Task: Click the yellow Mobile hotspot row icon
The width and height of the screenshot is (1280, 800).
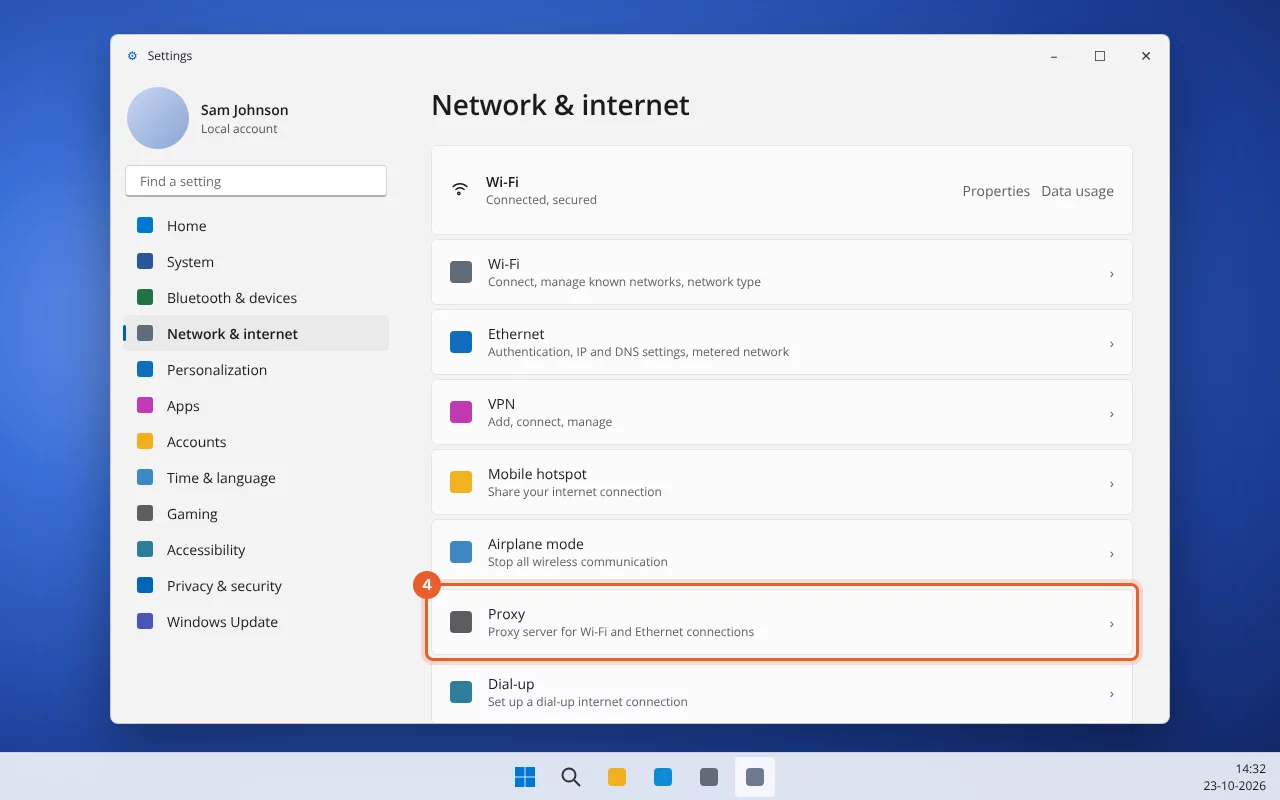Action: click(461, 482)
